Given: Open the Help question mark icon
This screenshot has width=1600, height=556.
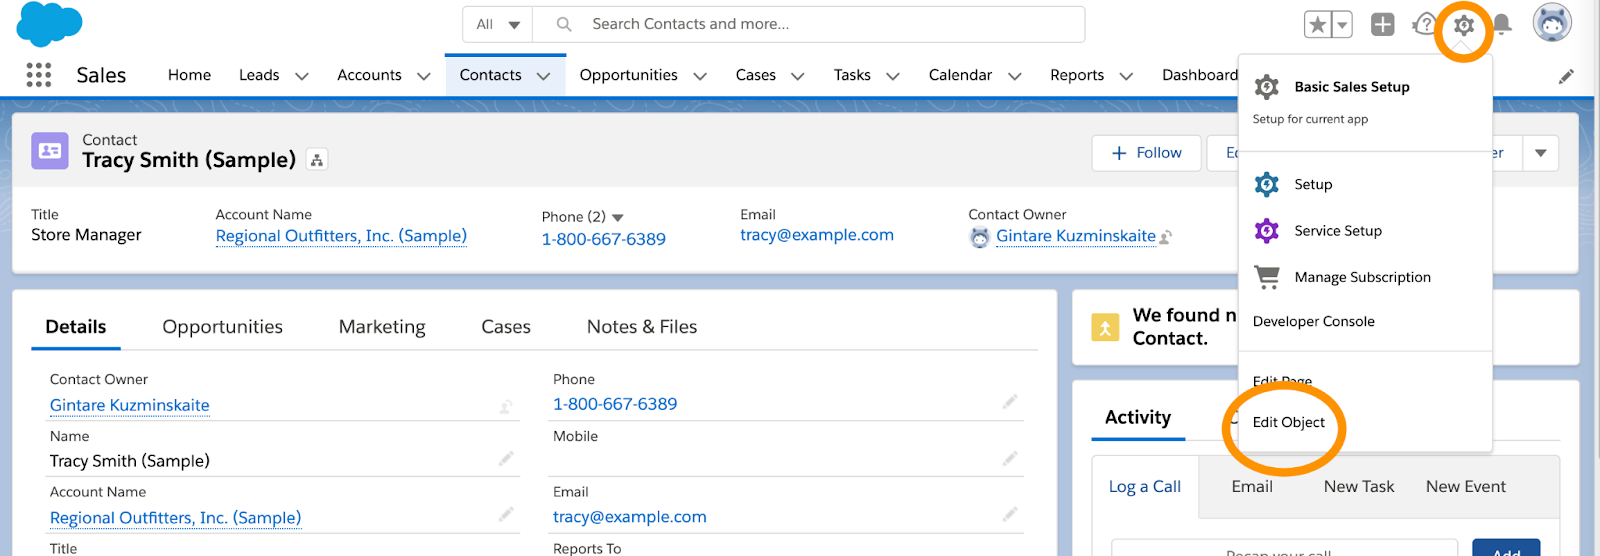Looking at the screenshot, I should (x=1424, y=25).
